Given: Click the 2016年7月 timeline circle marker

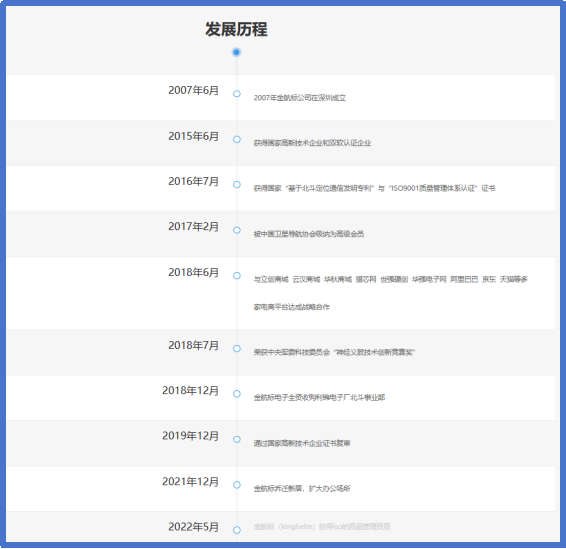Looking at the screenshot, I should coord(237,185).
